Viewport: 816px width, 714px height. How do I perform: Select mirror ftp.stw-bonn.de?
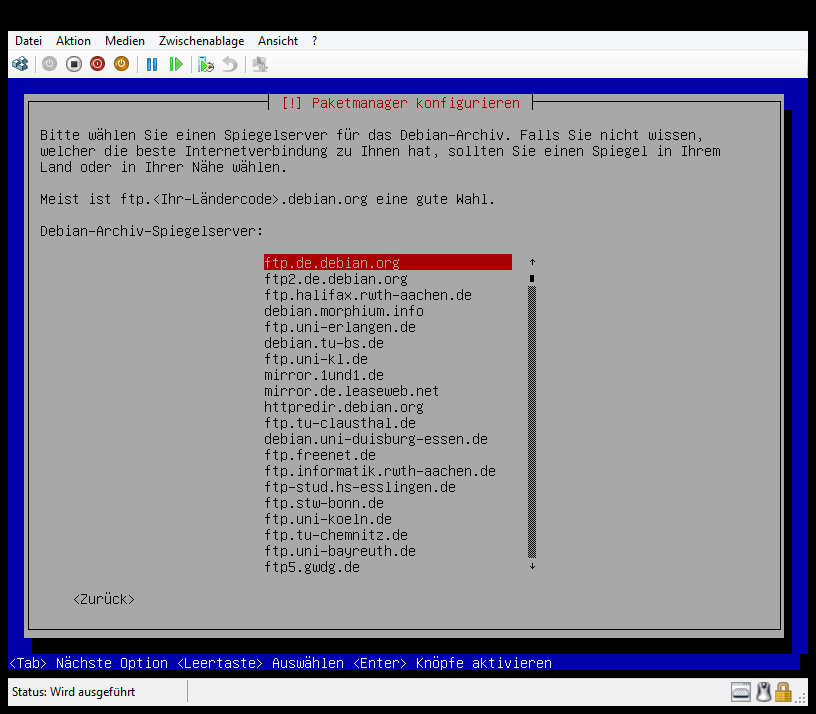point(324,503)
